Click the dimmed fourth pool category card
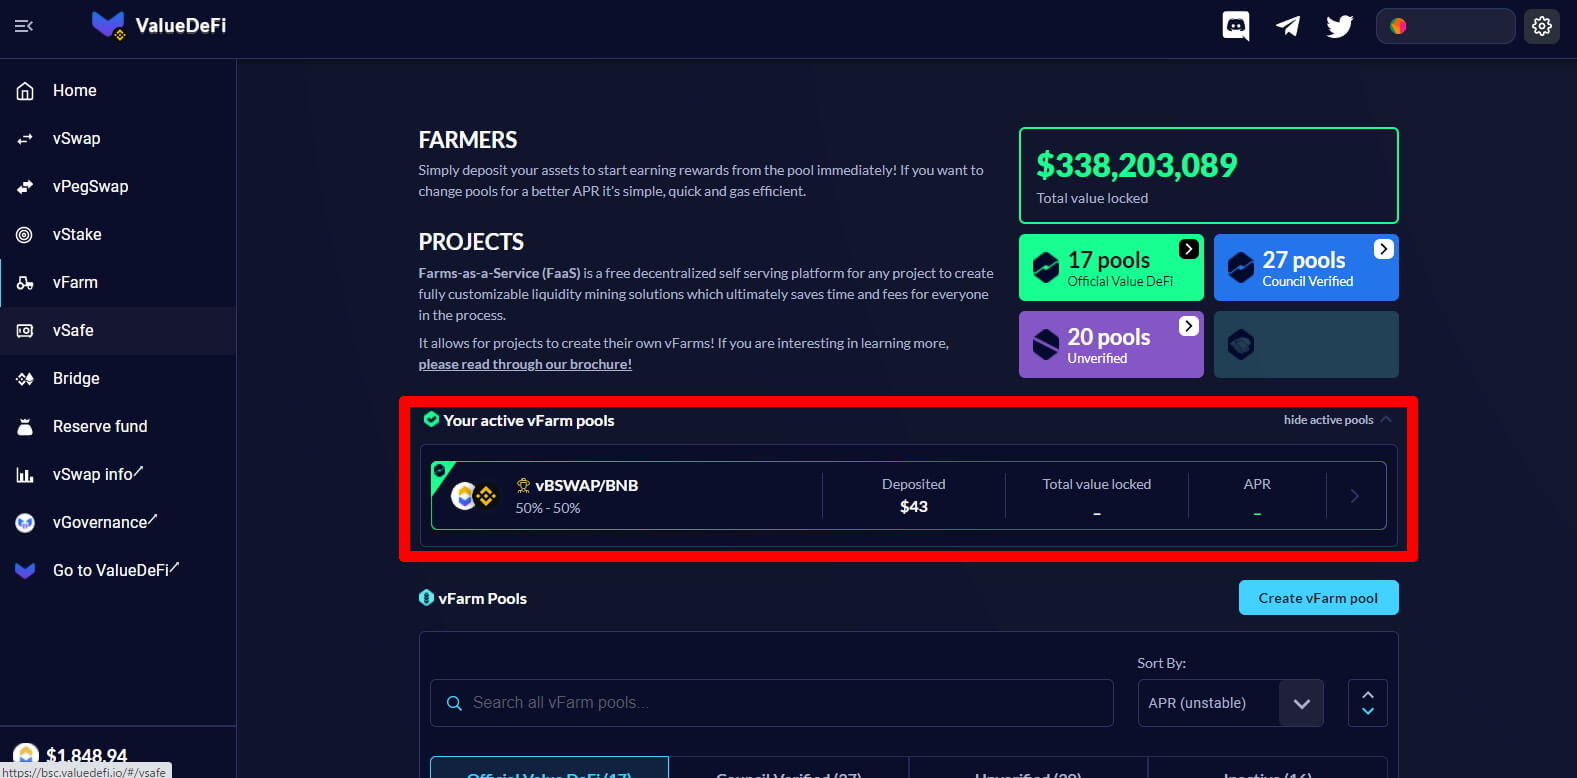This screenshot has height=778, width=1577. coord(1306,345)
